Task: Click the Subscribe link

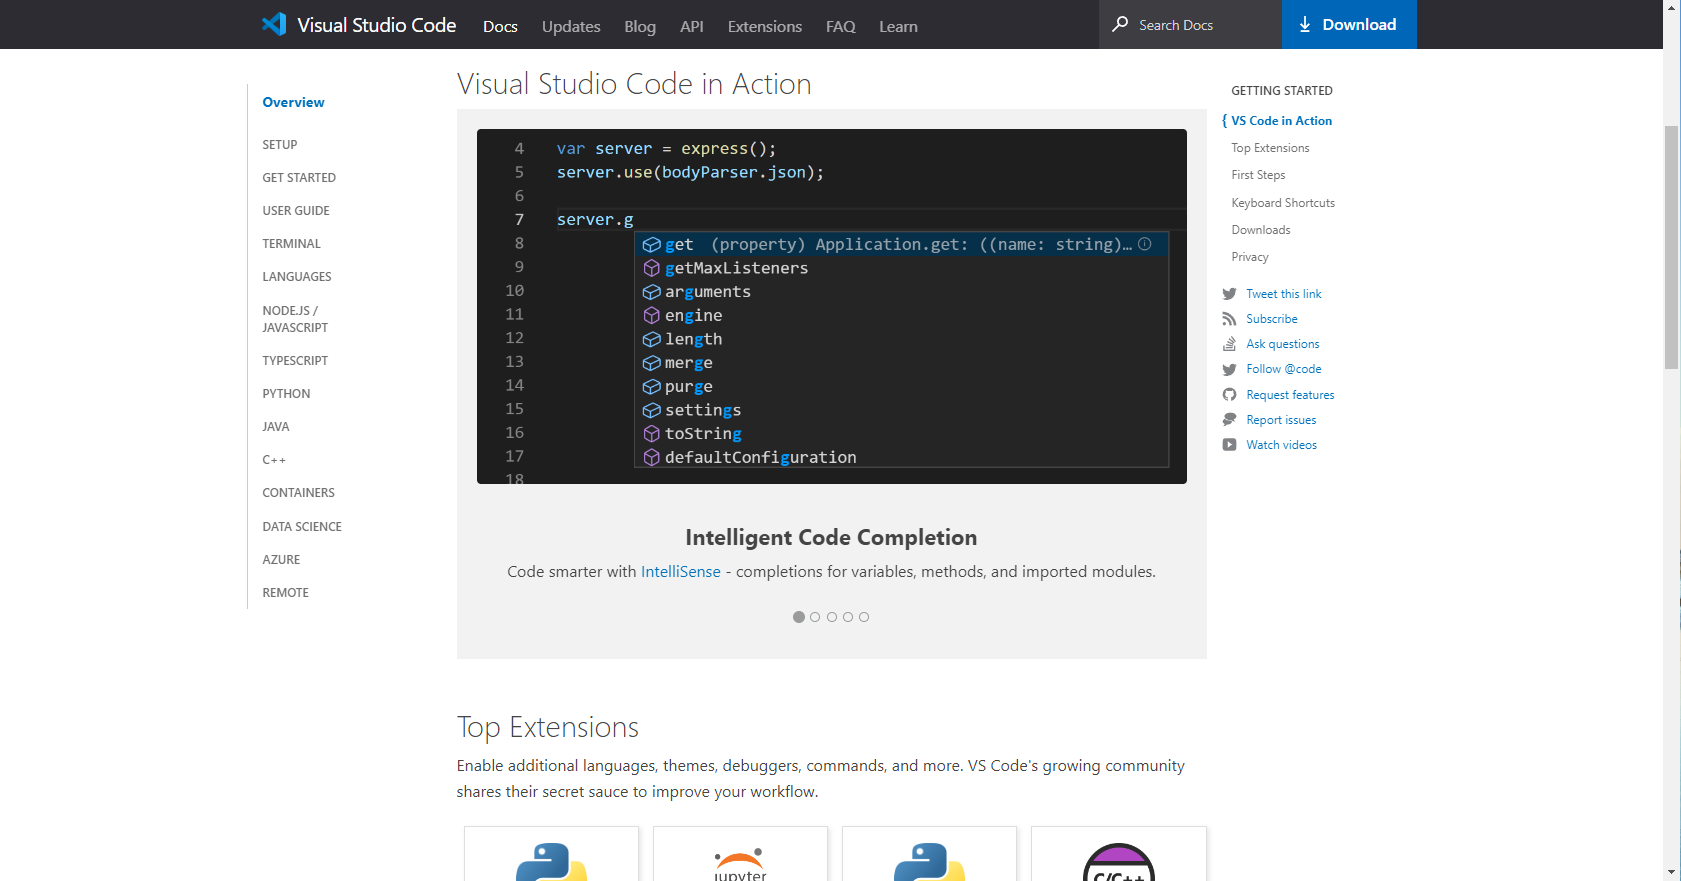Action: pyautogui.click(x=1272, y=319)
